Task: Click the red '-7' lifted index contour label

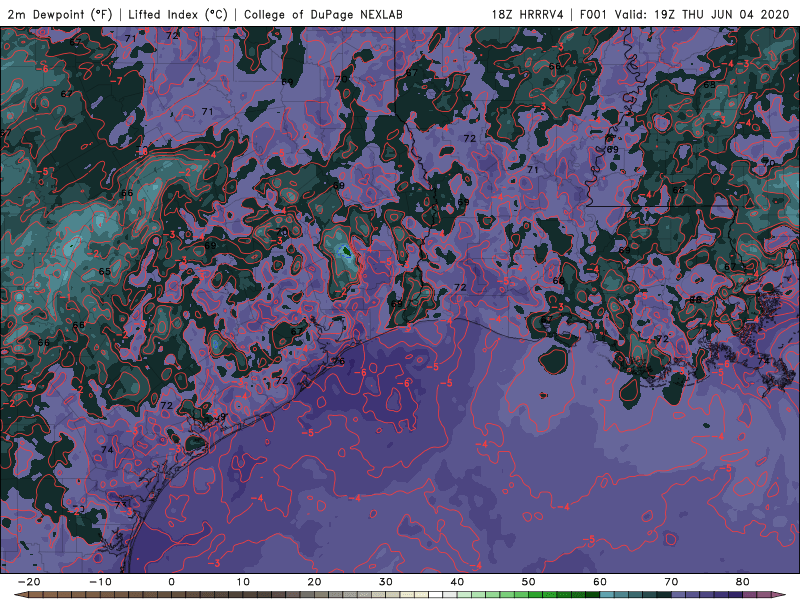Action: [116, 81]
